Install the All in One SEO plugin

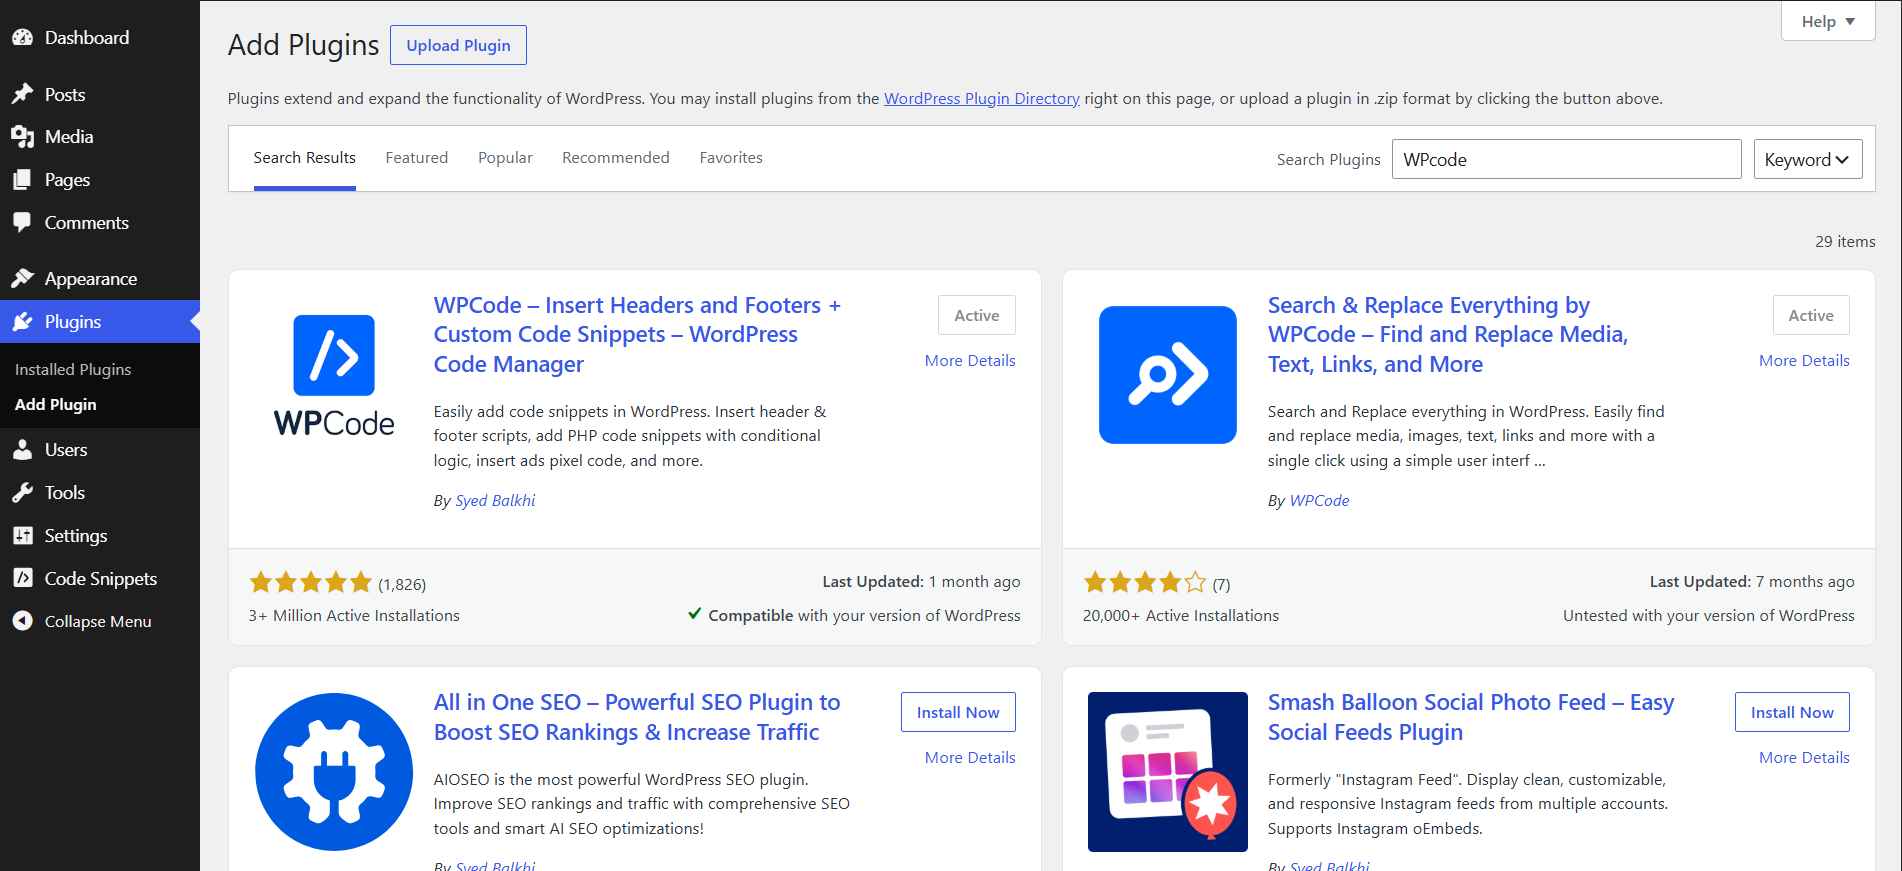click(x=958, y=712)
